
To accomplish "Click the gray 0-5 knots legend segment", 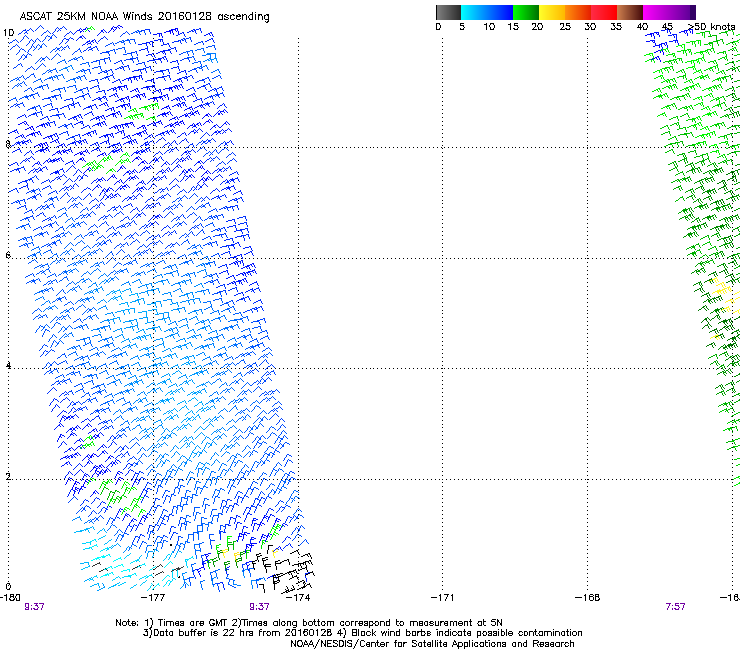I will coord(448,12).
